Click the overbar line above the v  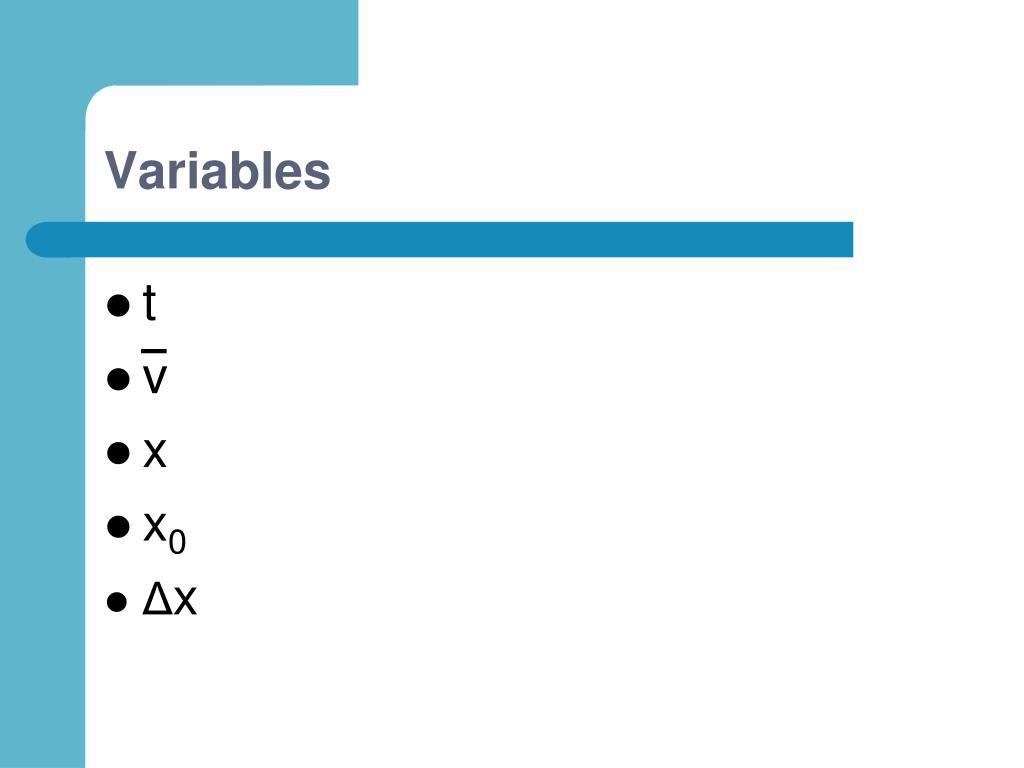(154, 351)
